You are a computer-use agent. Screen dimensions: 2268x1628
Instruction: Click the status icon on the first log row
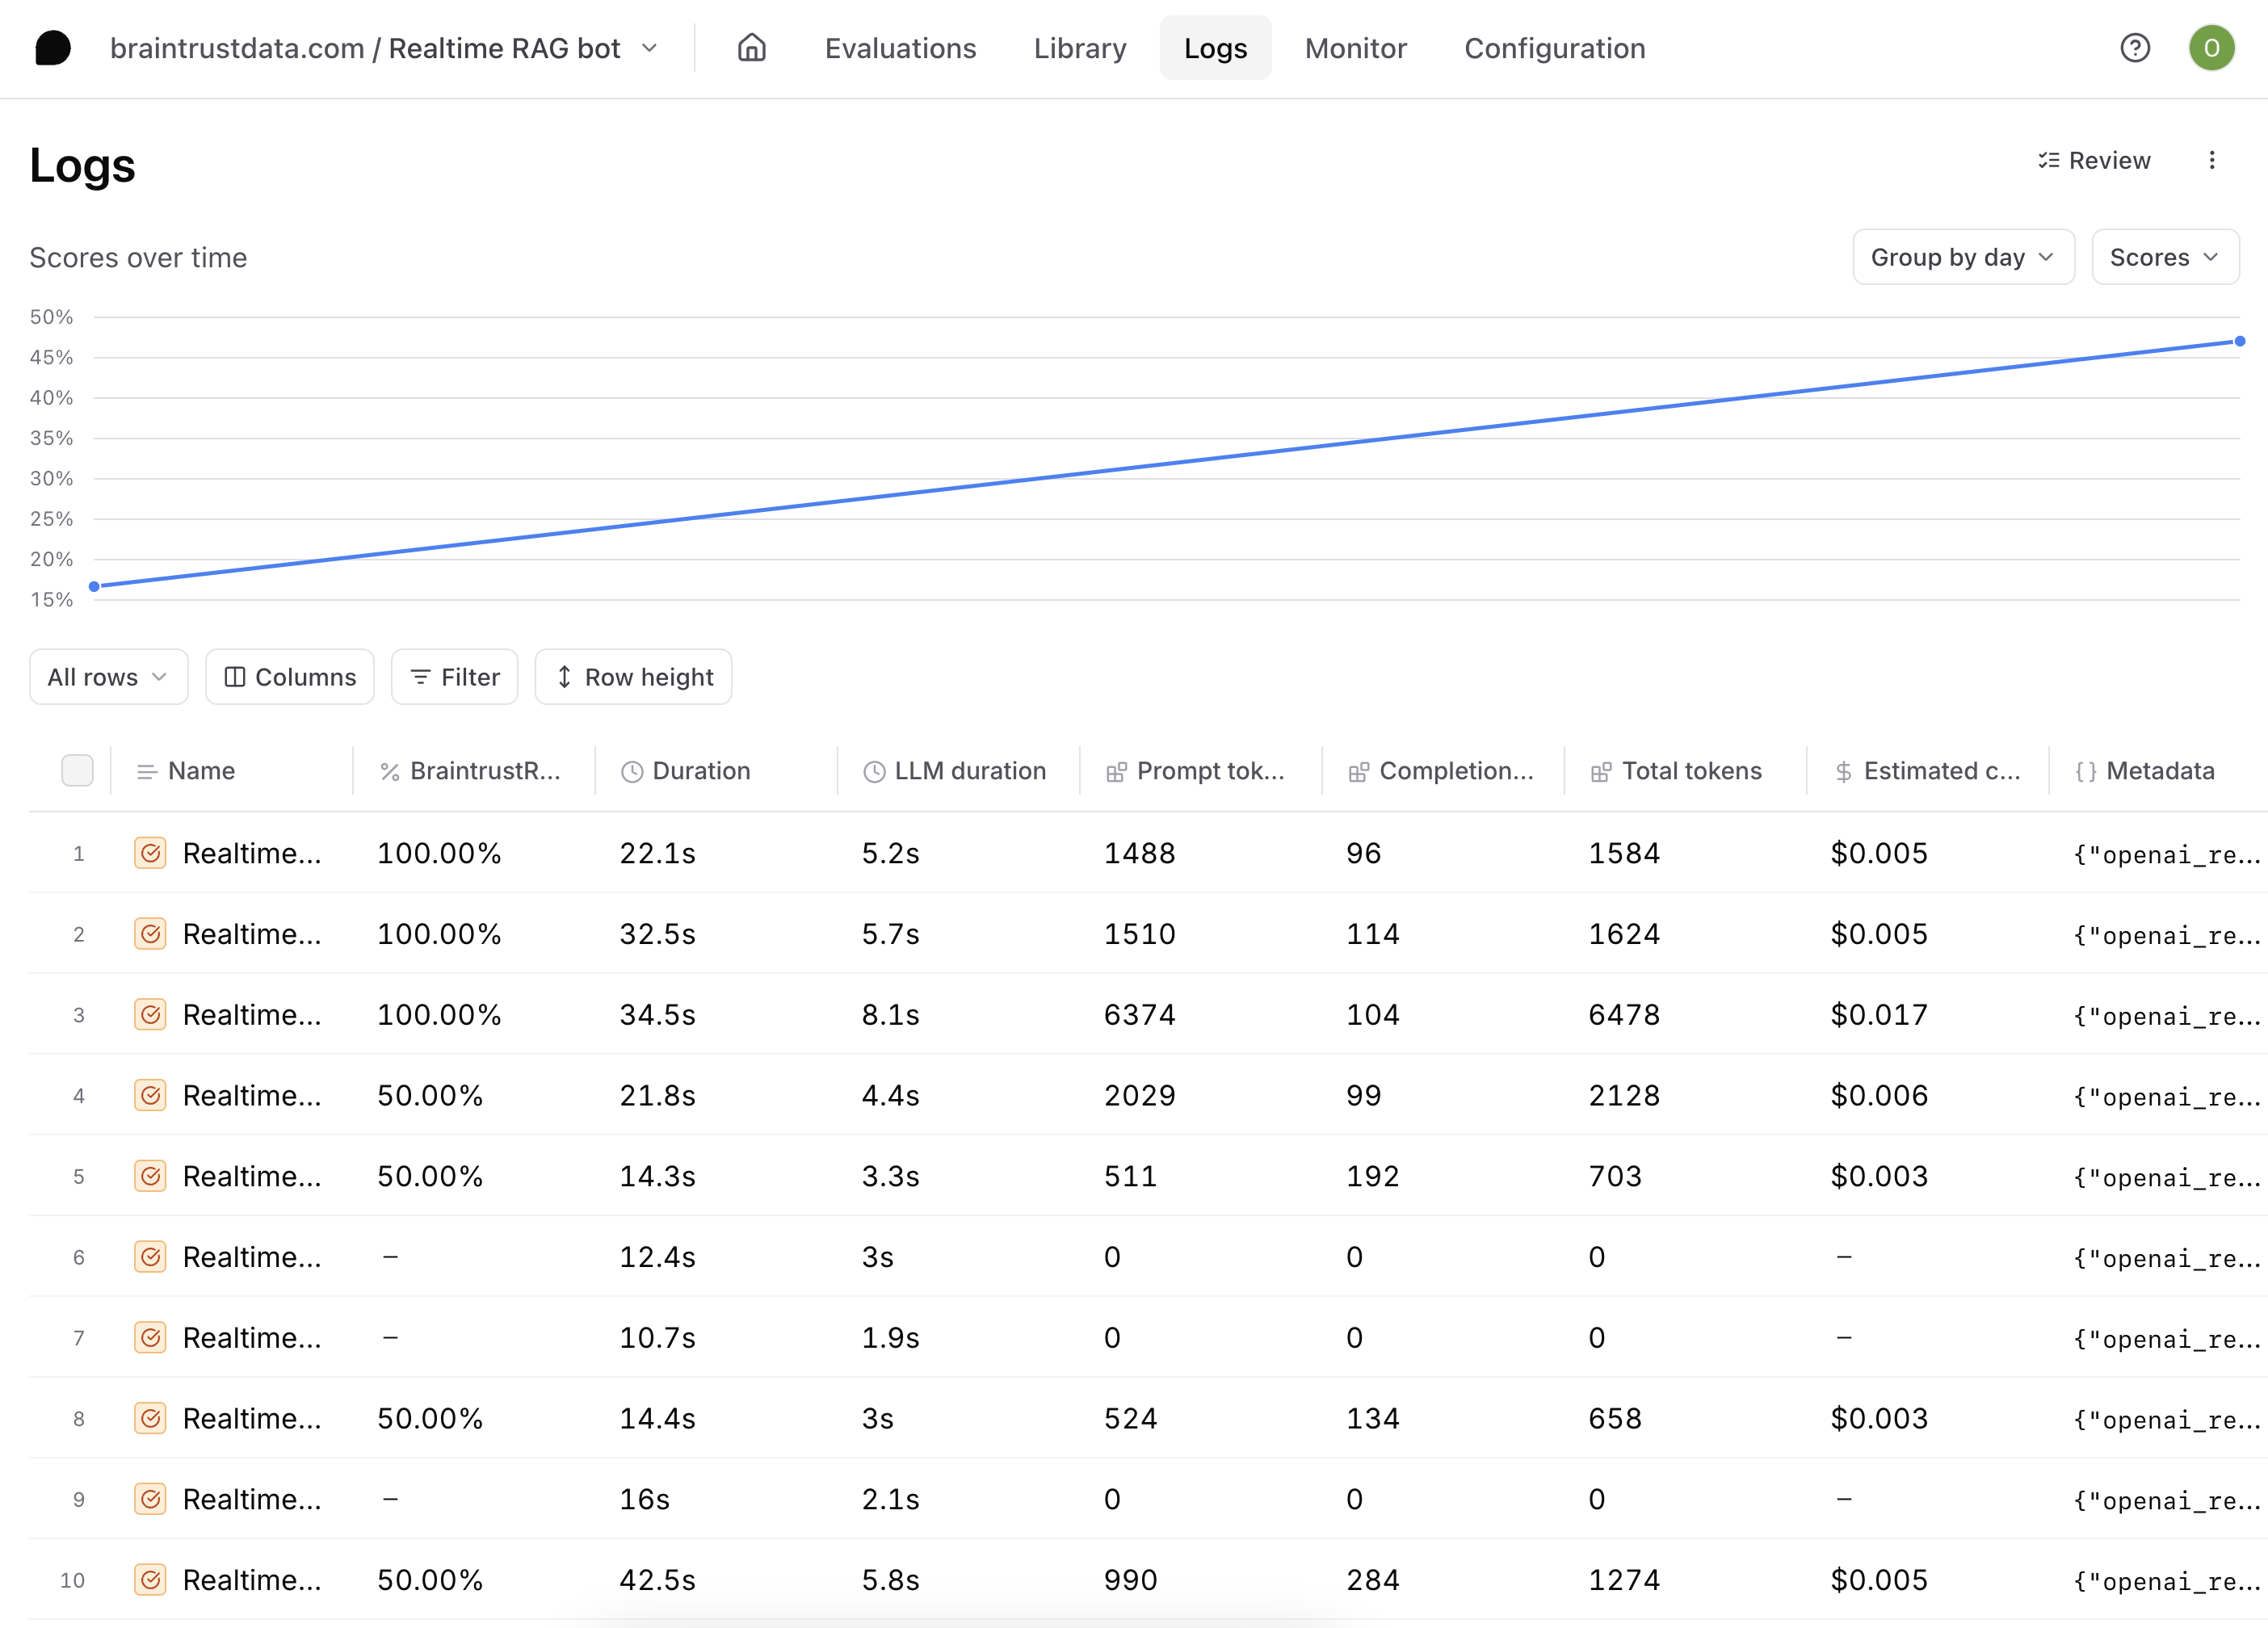[150, 853]
